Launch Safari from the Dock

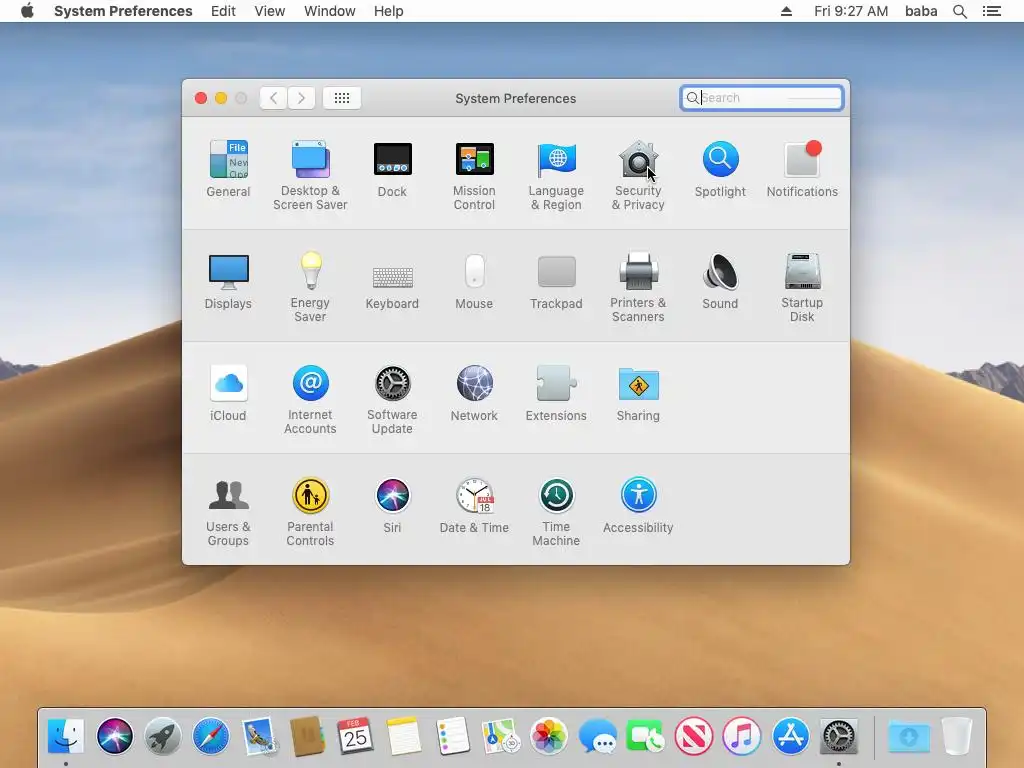[211, 736]
